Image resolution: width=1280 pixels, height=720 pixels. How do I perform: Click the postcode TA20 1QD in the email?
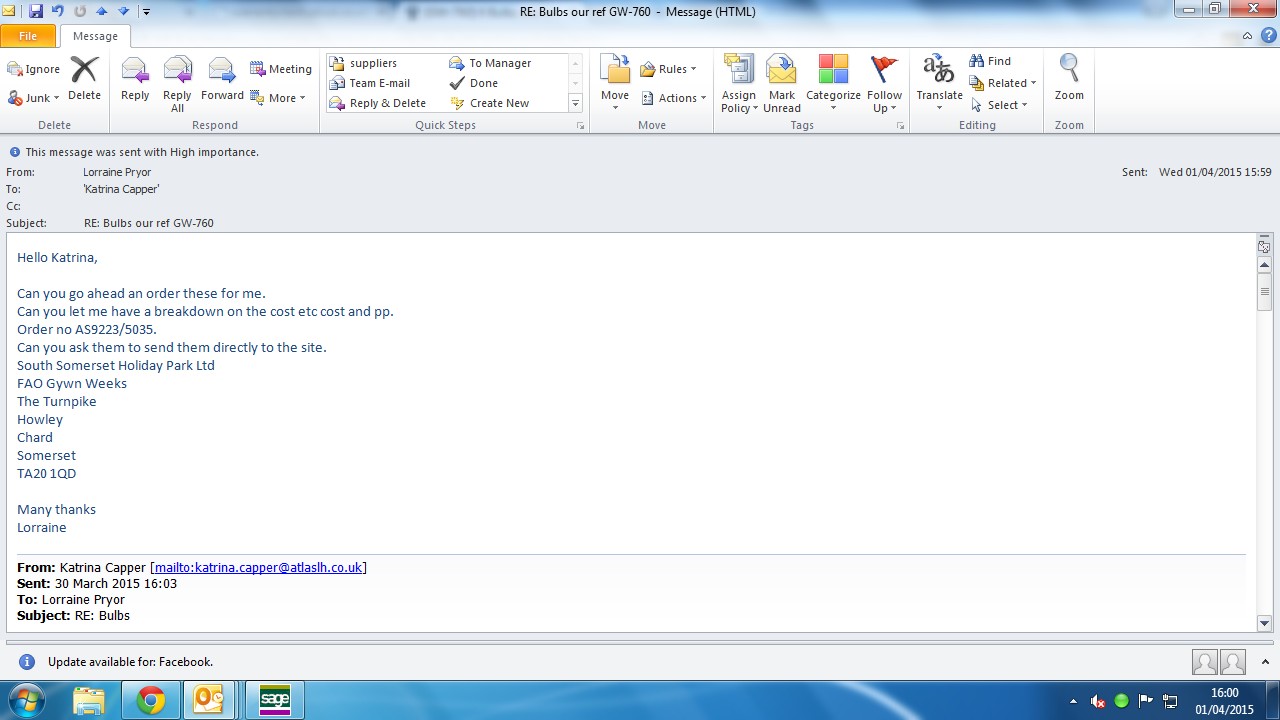click(46, 473)
